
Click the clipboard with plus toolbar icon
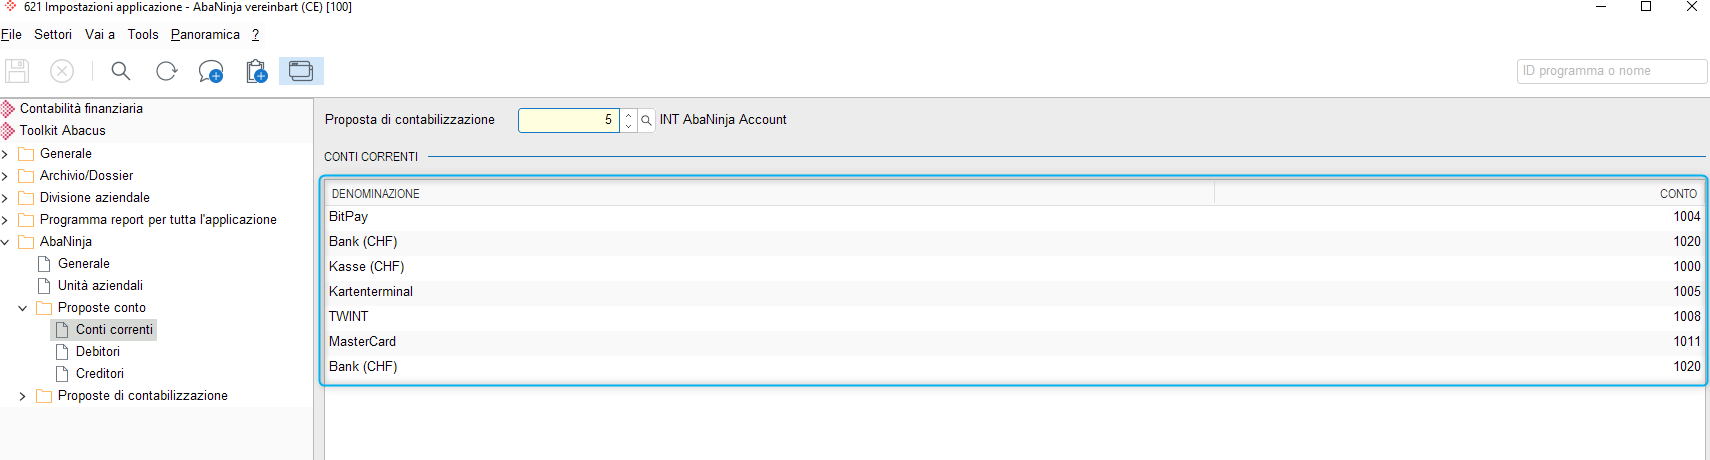pyautogui.click(x=256, y=71)
